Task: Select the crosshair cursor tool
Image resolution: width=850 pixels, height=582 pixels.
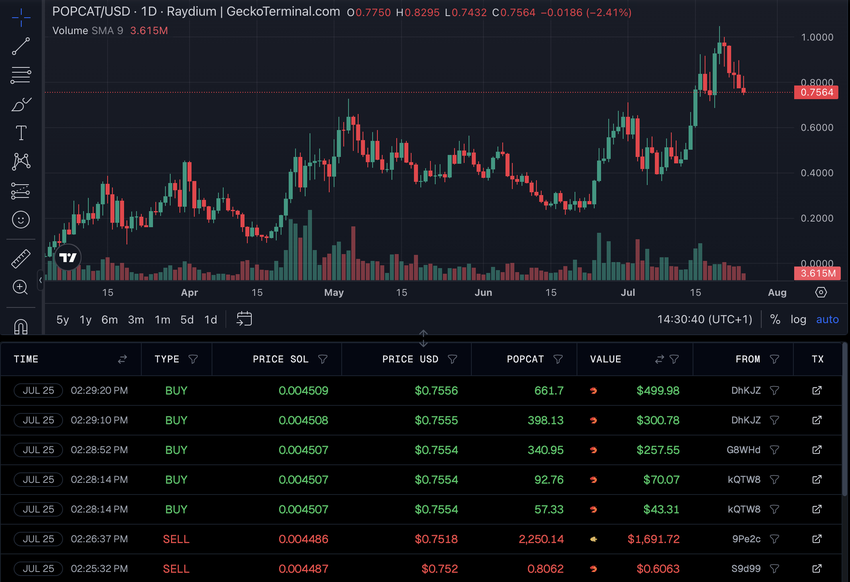Action: 21,17
